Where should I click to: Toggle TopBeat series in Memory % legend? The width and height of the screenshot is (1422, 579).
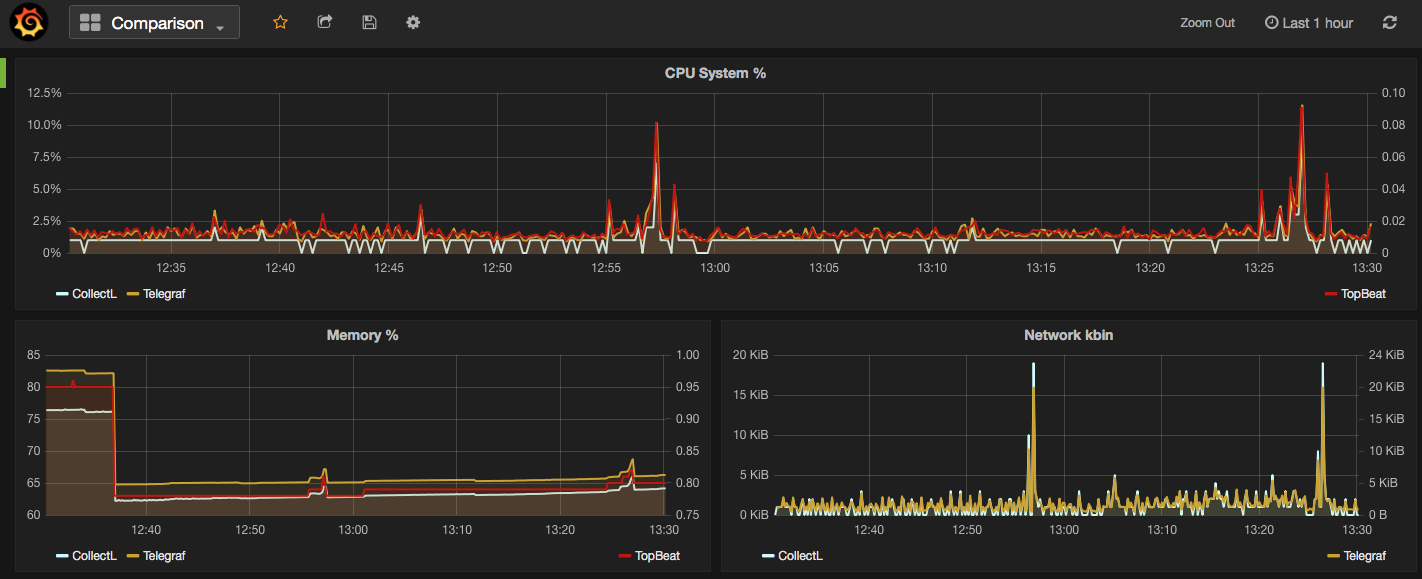[x=657, y=555]
